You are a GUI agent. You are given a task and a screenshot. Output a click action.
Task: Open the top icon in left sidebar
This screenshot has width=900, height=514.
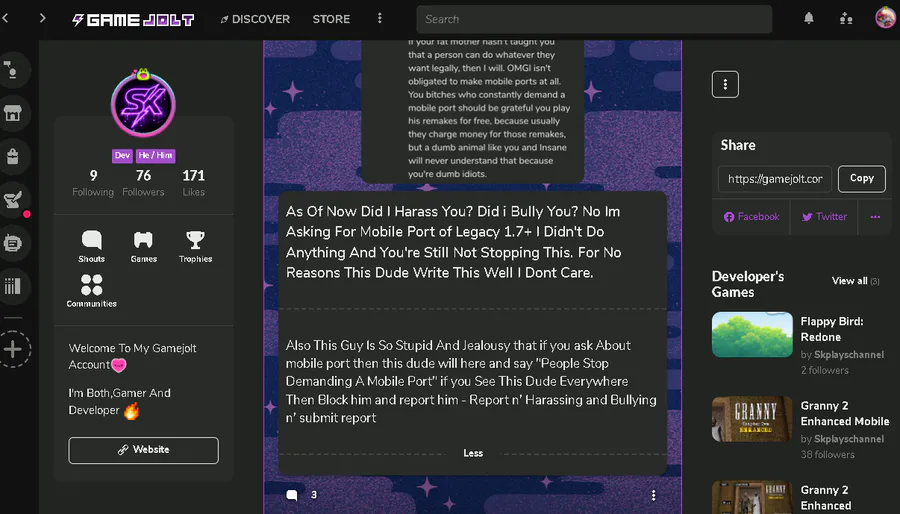(13, 69)
